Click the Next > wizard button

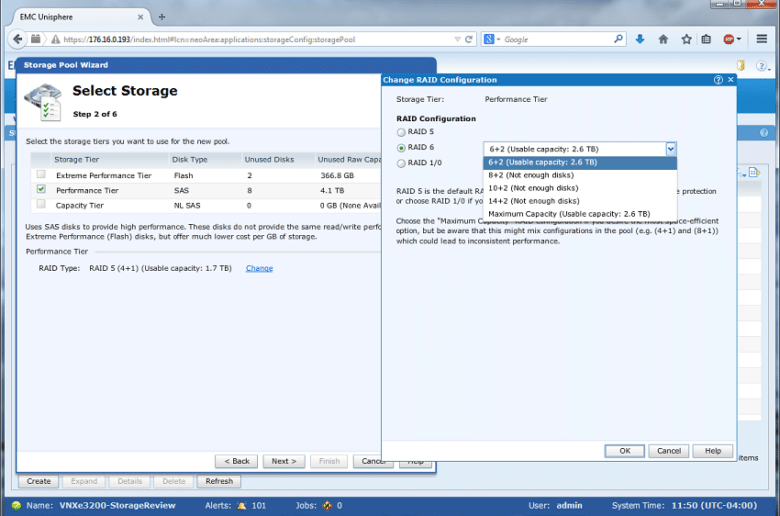pos(284,461)
